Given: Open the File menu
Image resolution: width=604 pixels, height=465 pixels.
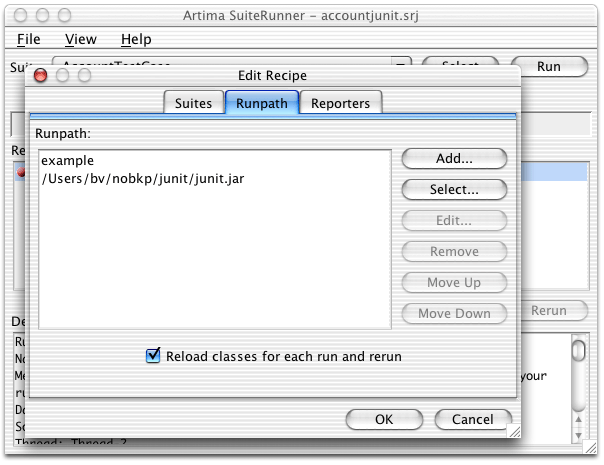Looking at the screenshot, I should (x=29, y=39).
